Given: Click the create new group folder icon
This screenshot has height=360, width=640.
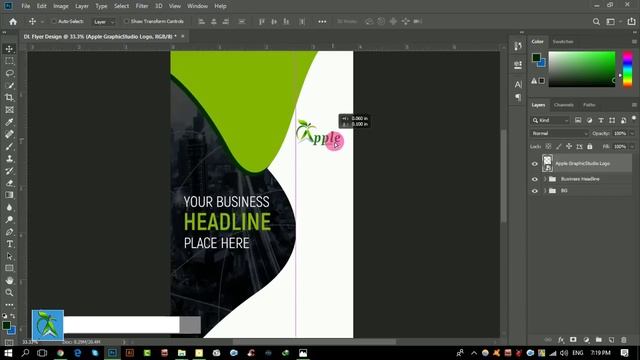Looking at the screenshot, I should point(599,340).
